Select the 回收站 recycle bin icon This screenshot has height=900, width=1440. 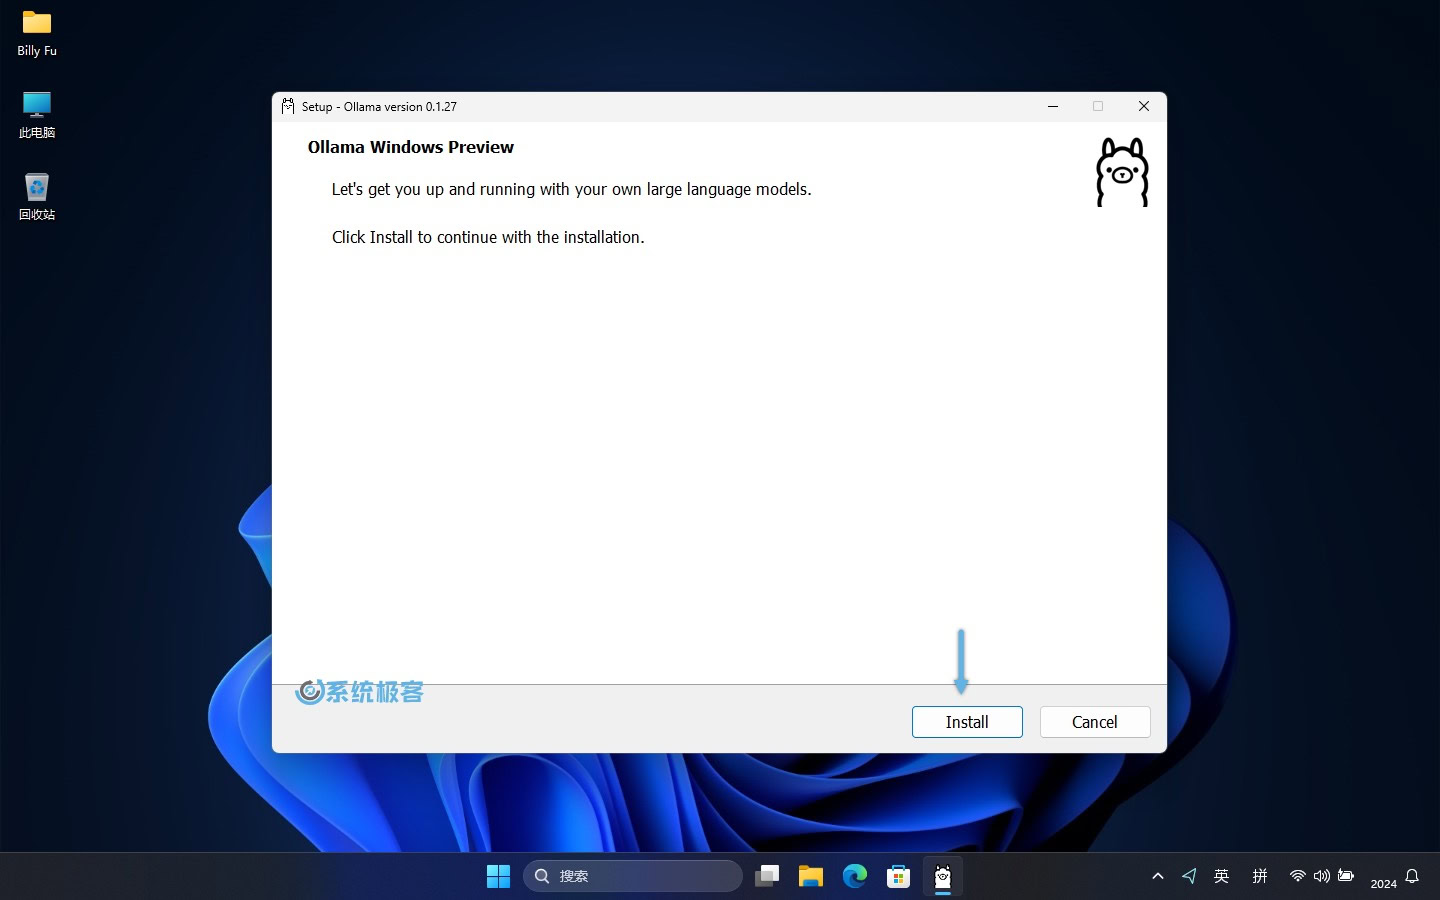37,197
